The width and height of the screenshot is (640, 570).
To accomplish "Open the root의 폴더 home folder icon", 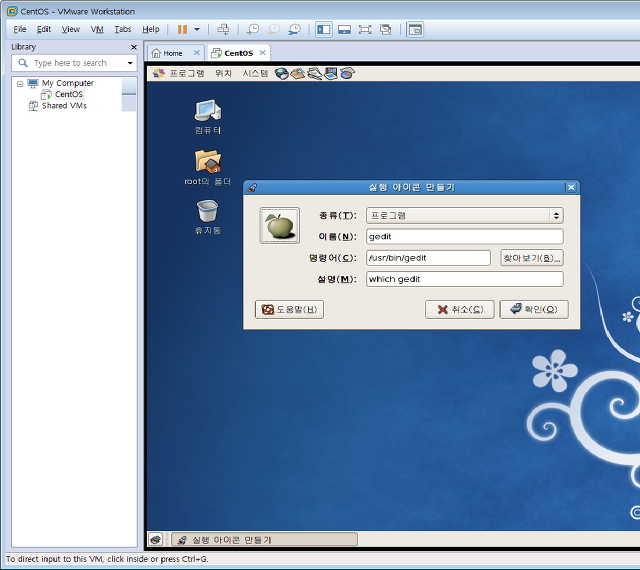I will [208, 168].
